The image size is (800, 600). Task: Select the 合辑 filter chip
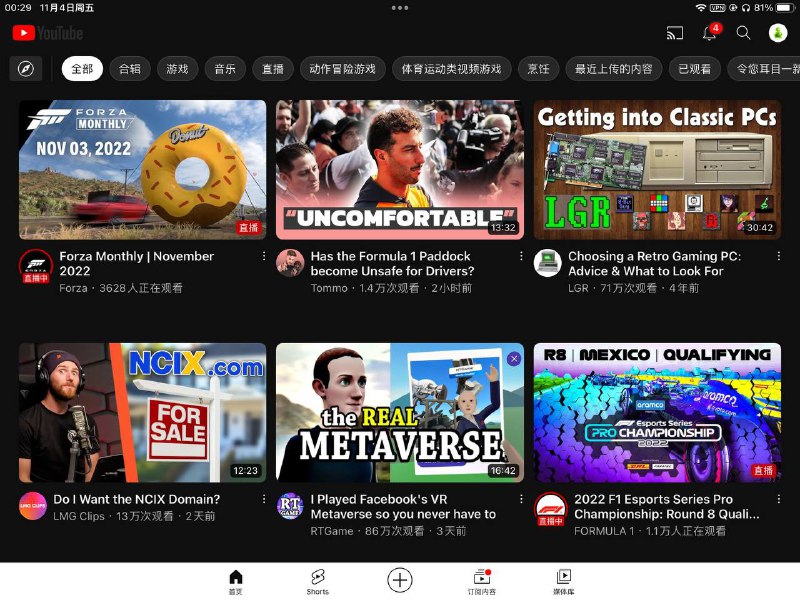pyautogui.click(x=130, y=68)
